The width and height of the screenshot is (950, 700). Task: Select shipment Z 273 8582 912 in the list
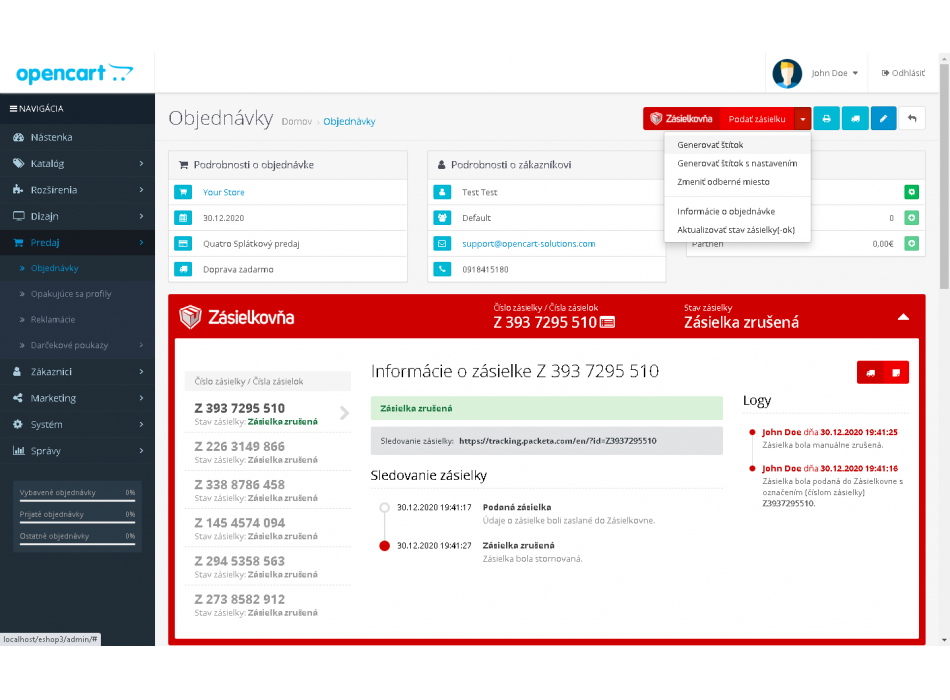pos(268,605)
